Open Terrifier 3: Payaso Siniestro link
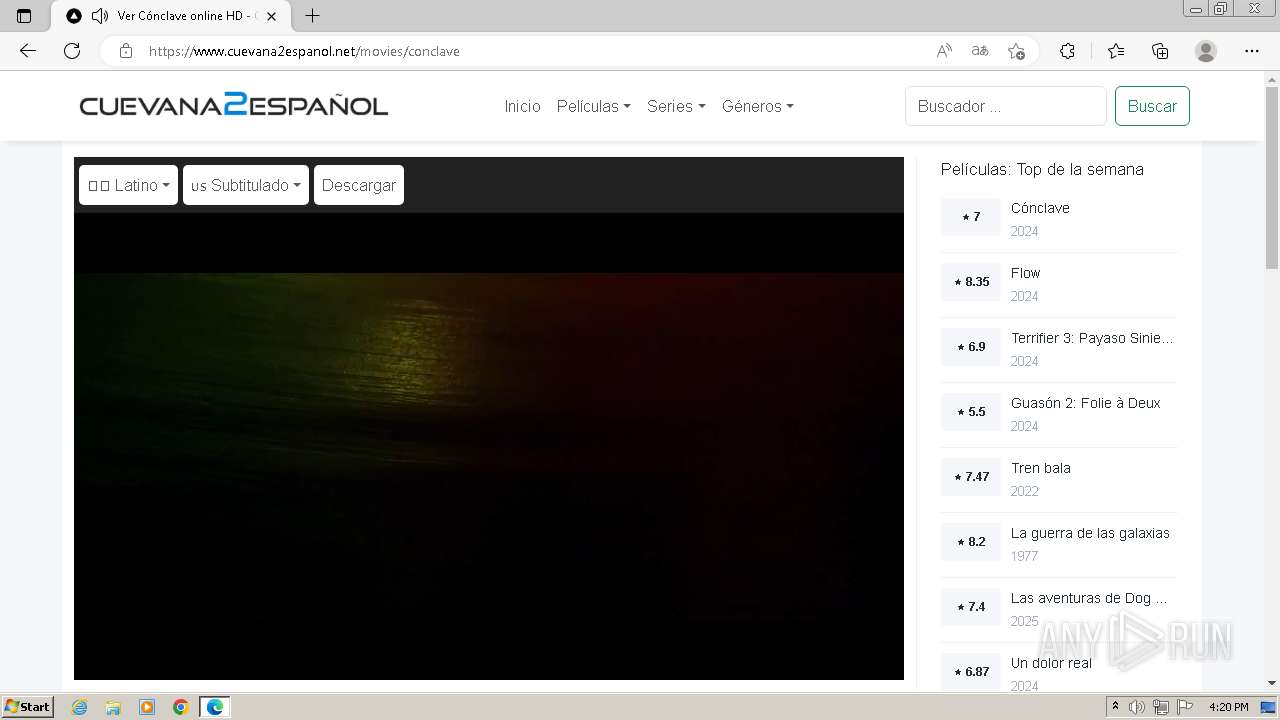 point(1092,338)
